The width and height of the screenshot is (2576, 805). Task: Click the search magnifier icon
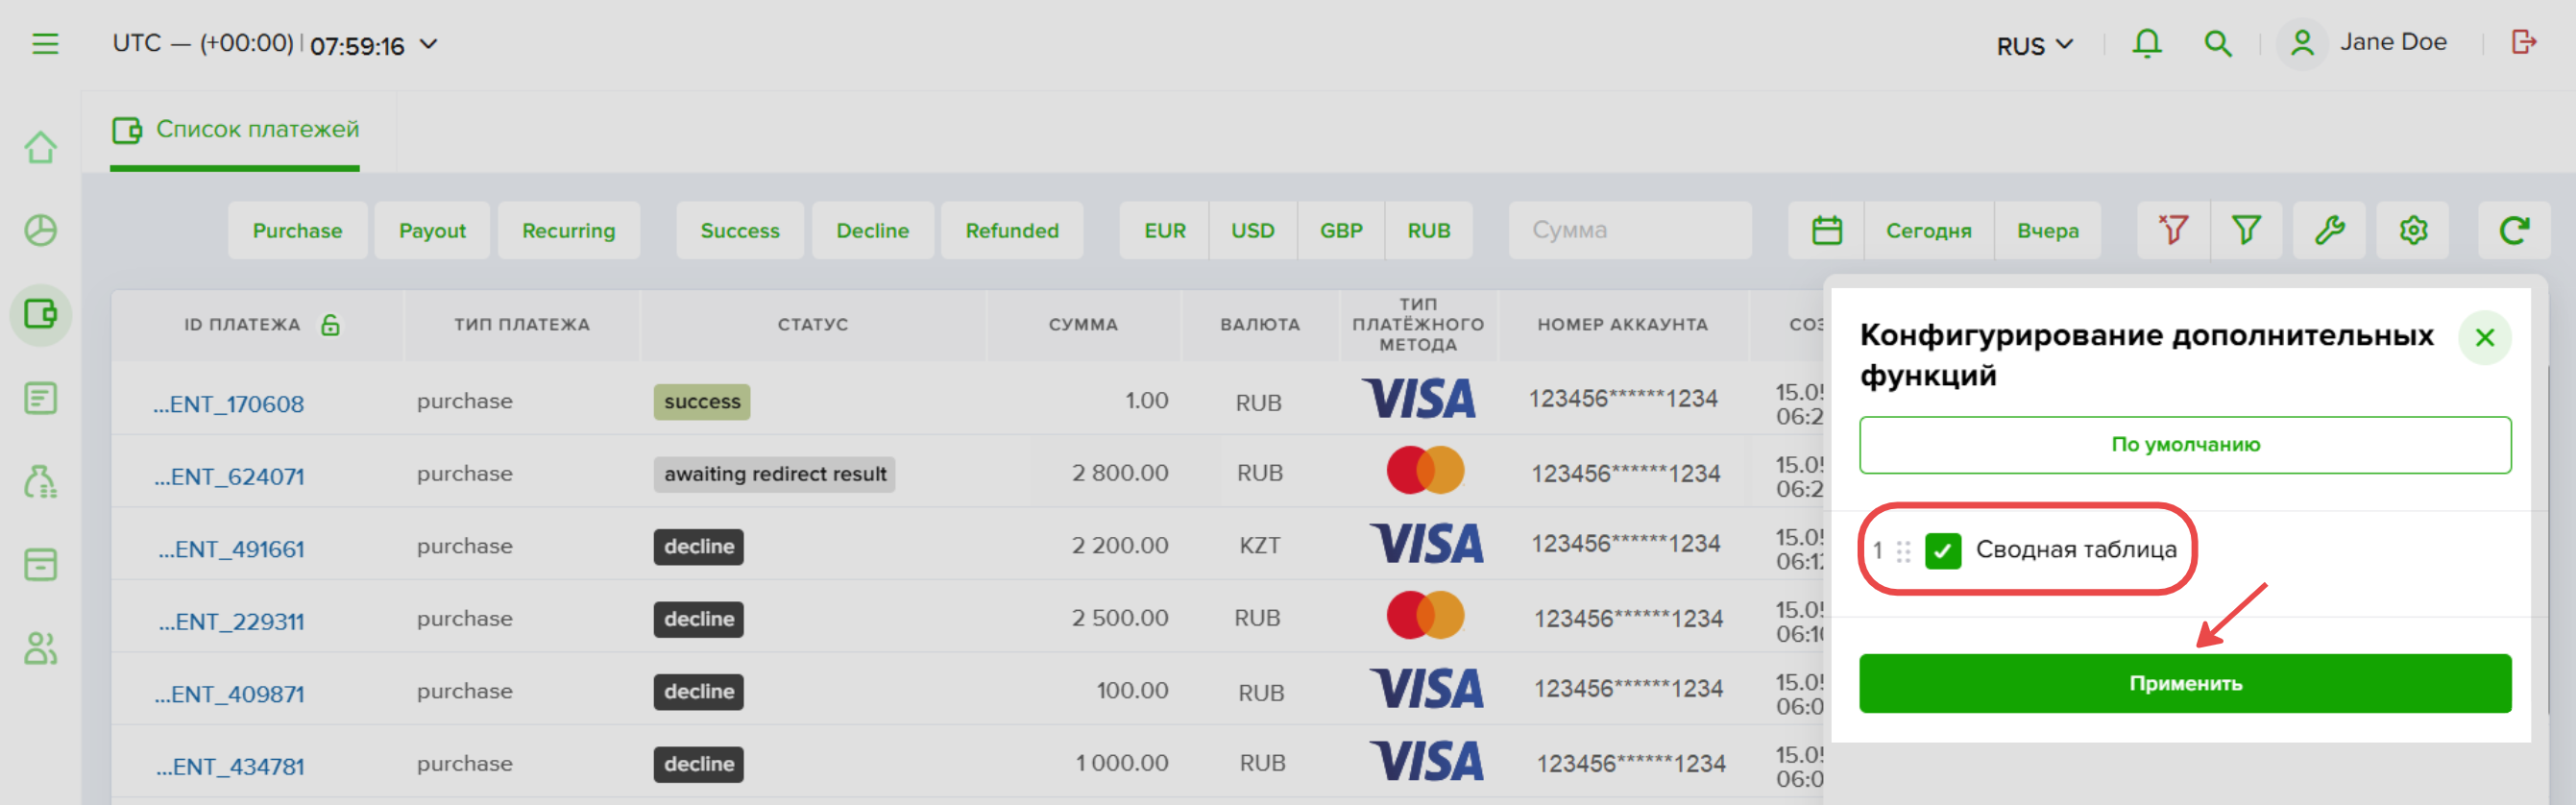tap(2218, 44)
